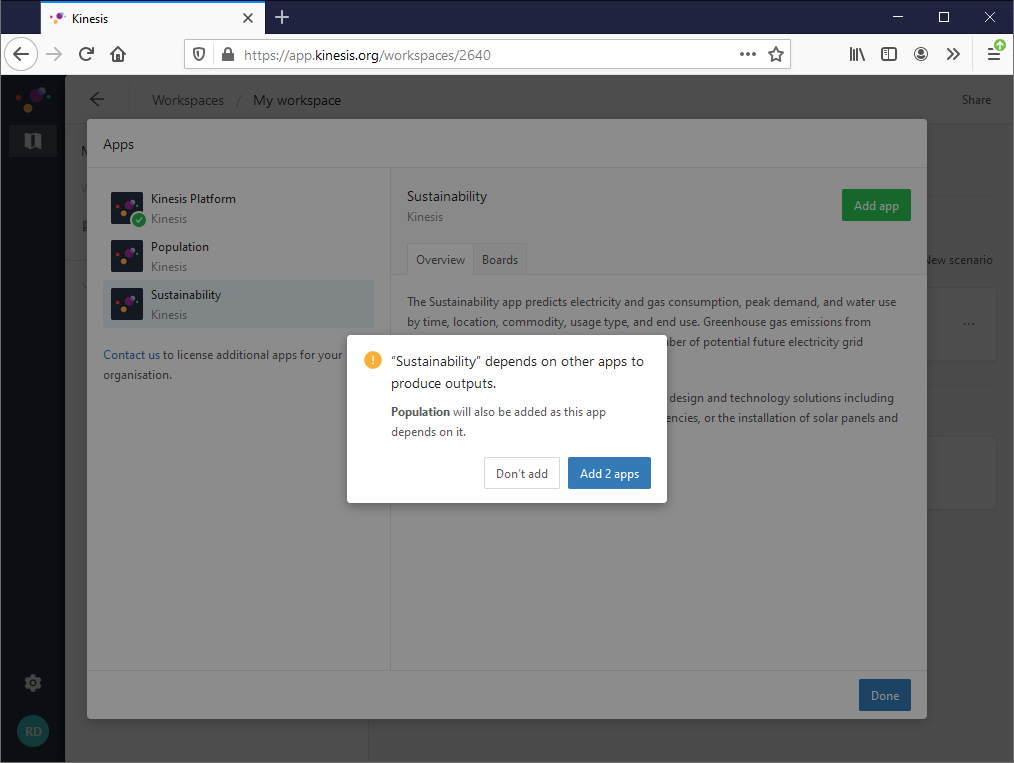
Task: Select the Population app icon
Action: coord(127,256)
